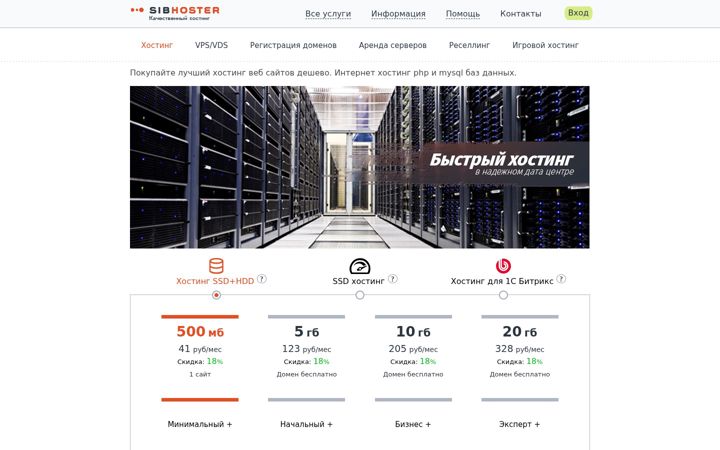Image resolution: width=720 pixels, height=450 pixels.
Task: Select the SSD хостинг radio button
Action: (360, 295)
